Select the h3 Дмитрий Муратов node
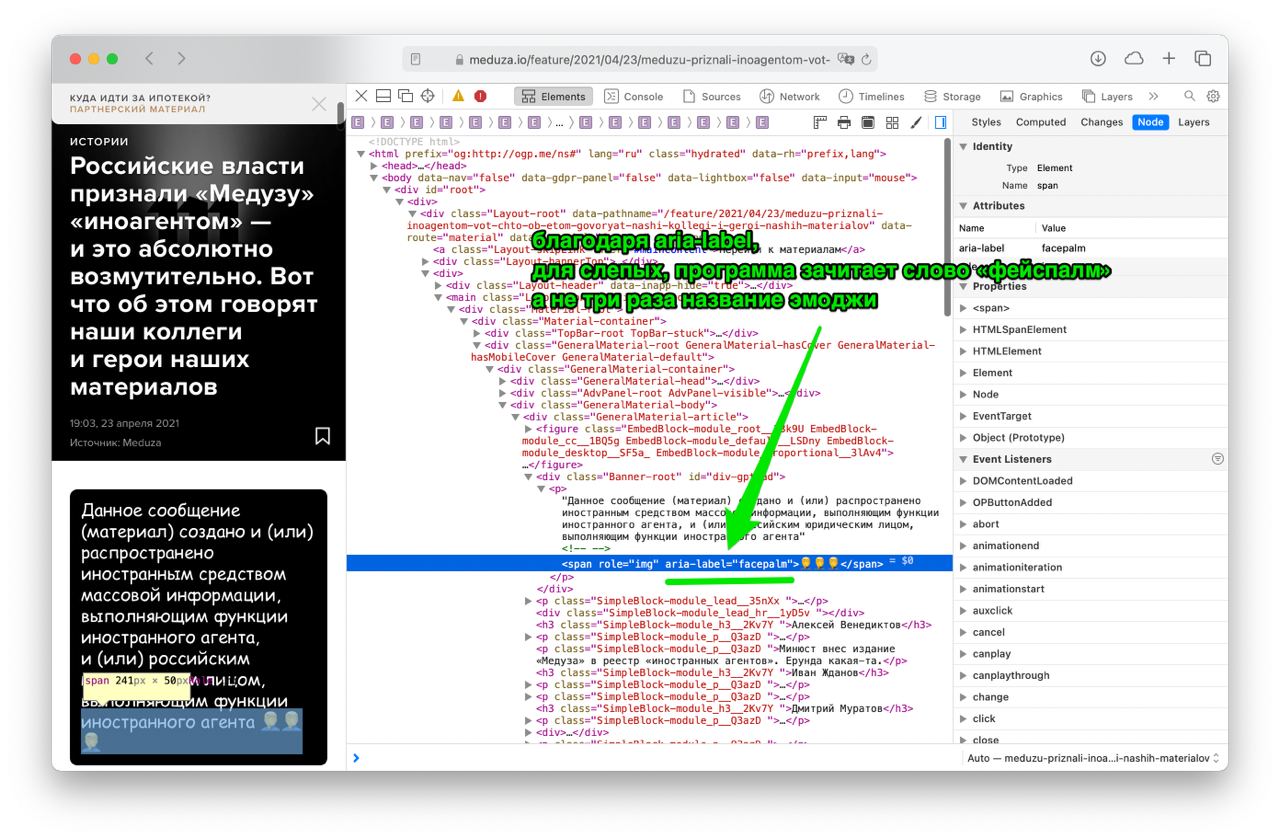Image resolution: width=1280 pixels, height=839 pixels. pyautogui.click(x=724, y=709)
